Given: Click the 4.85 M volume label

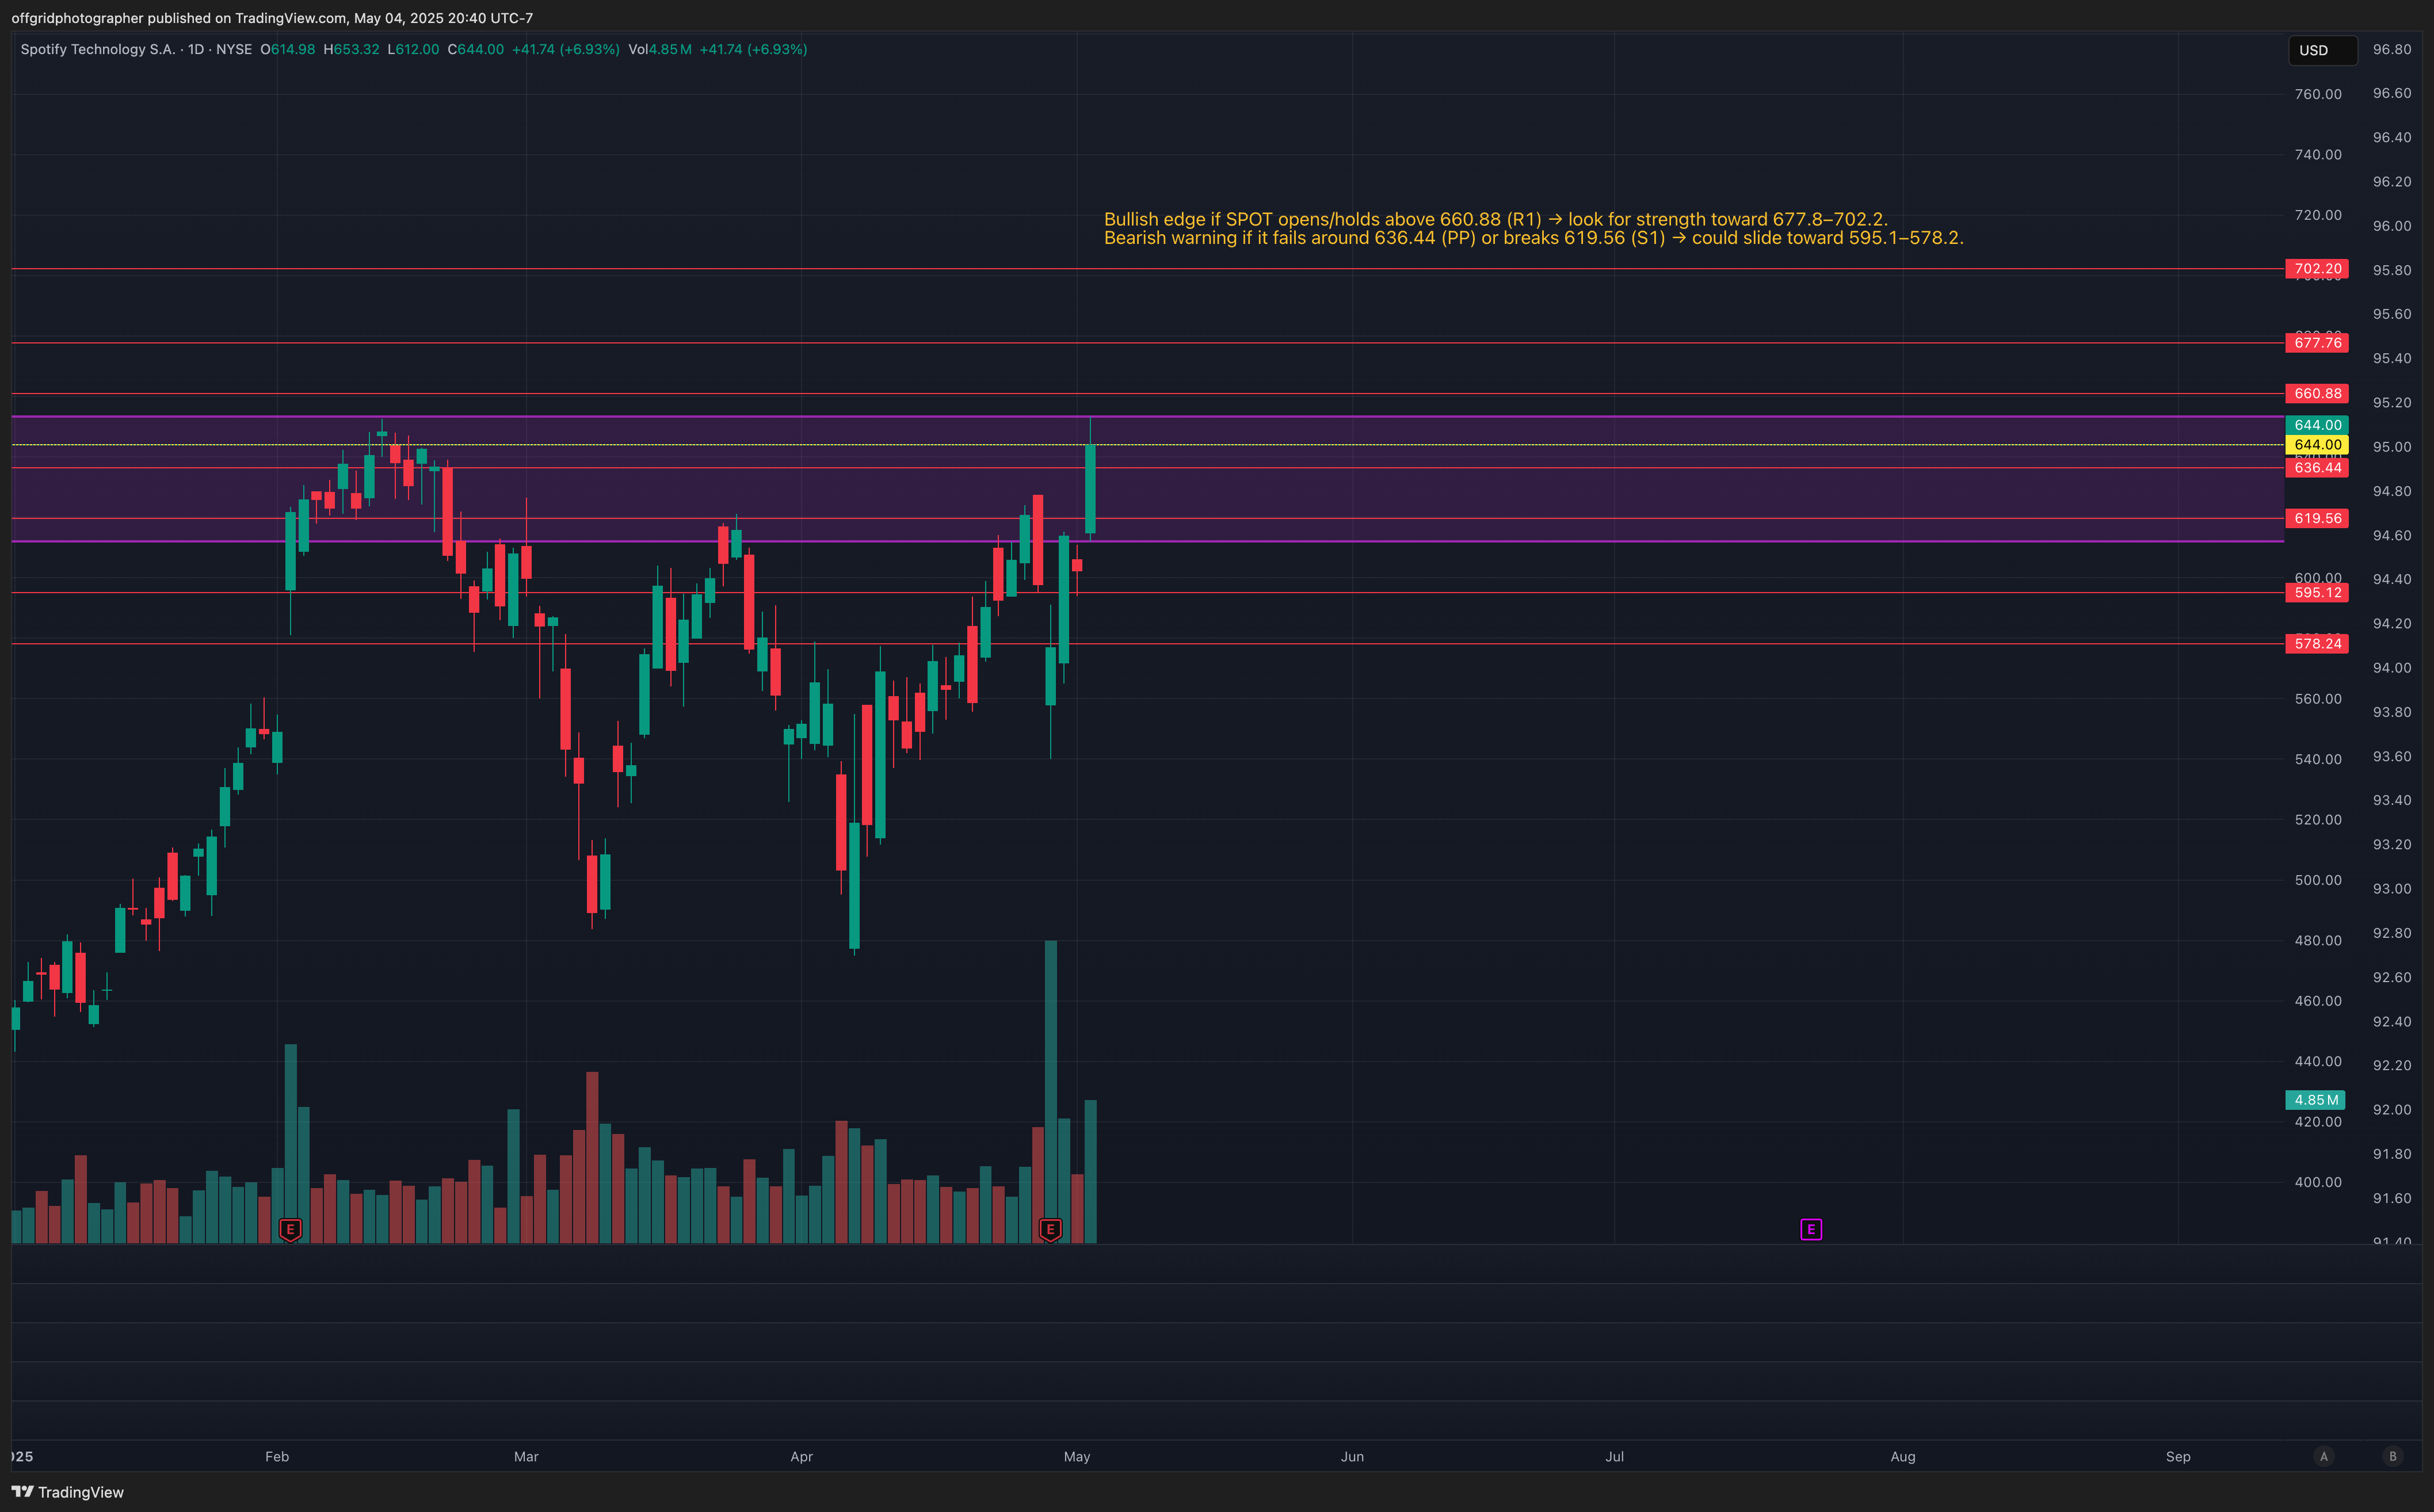Looking at the screenshot, I should coord(2315,1100).
